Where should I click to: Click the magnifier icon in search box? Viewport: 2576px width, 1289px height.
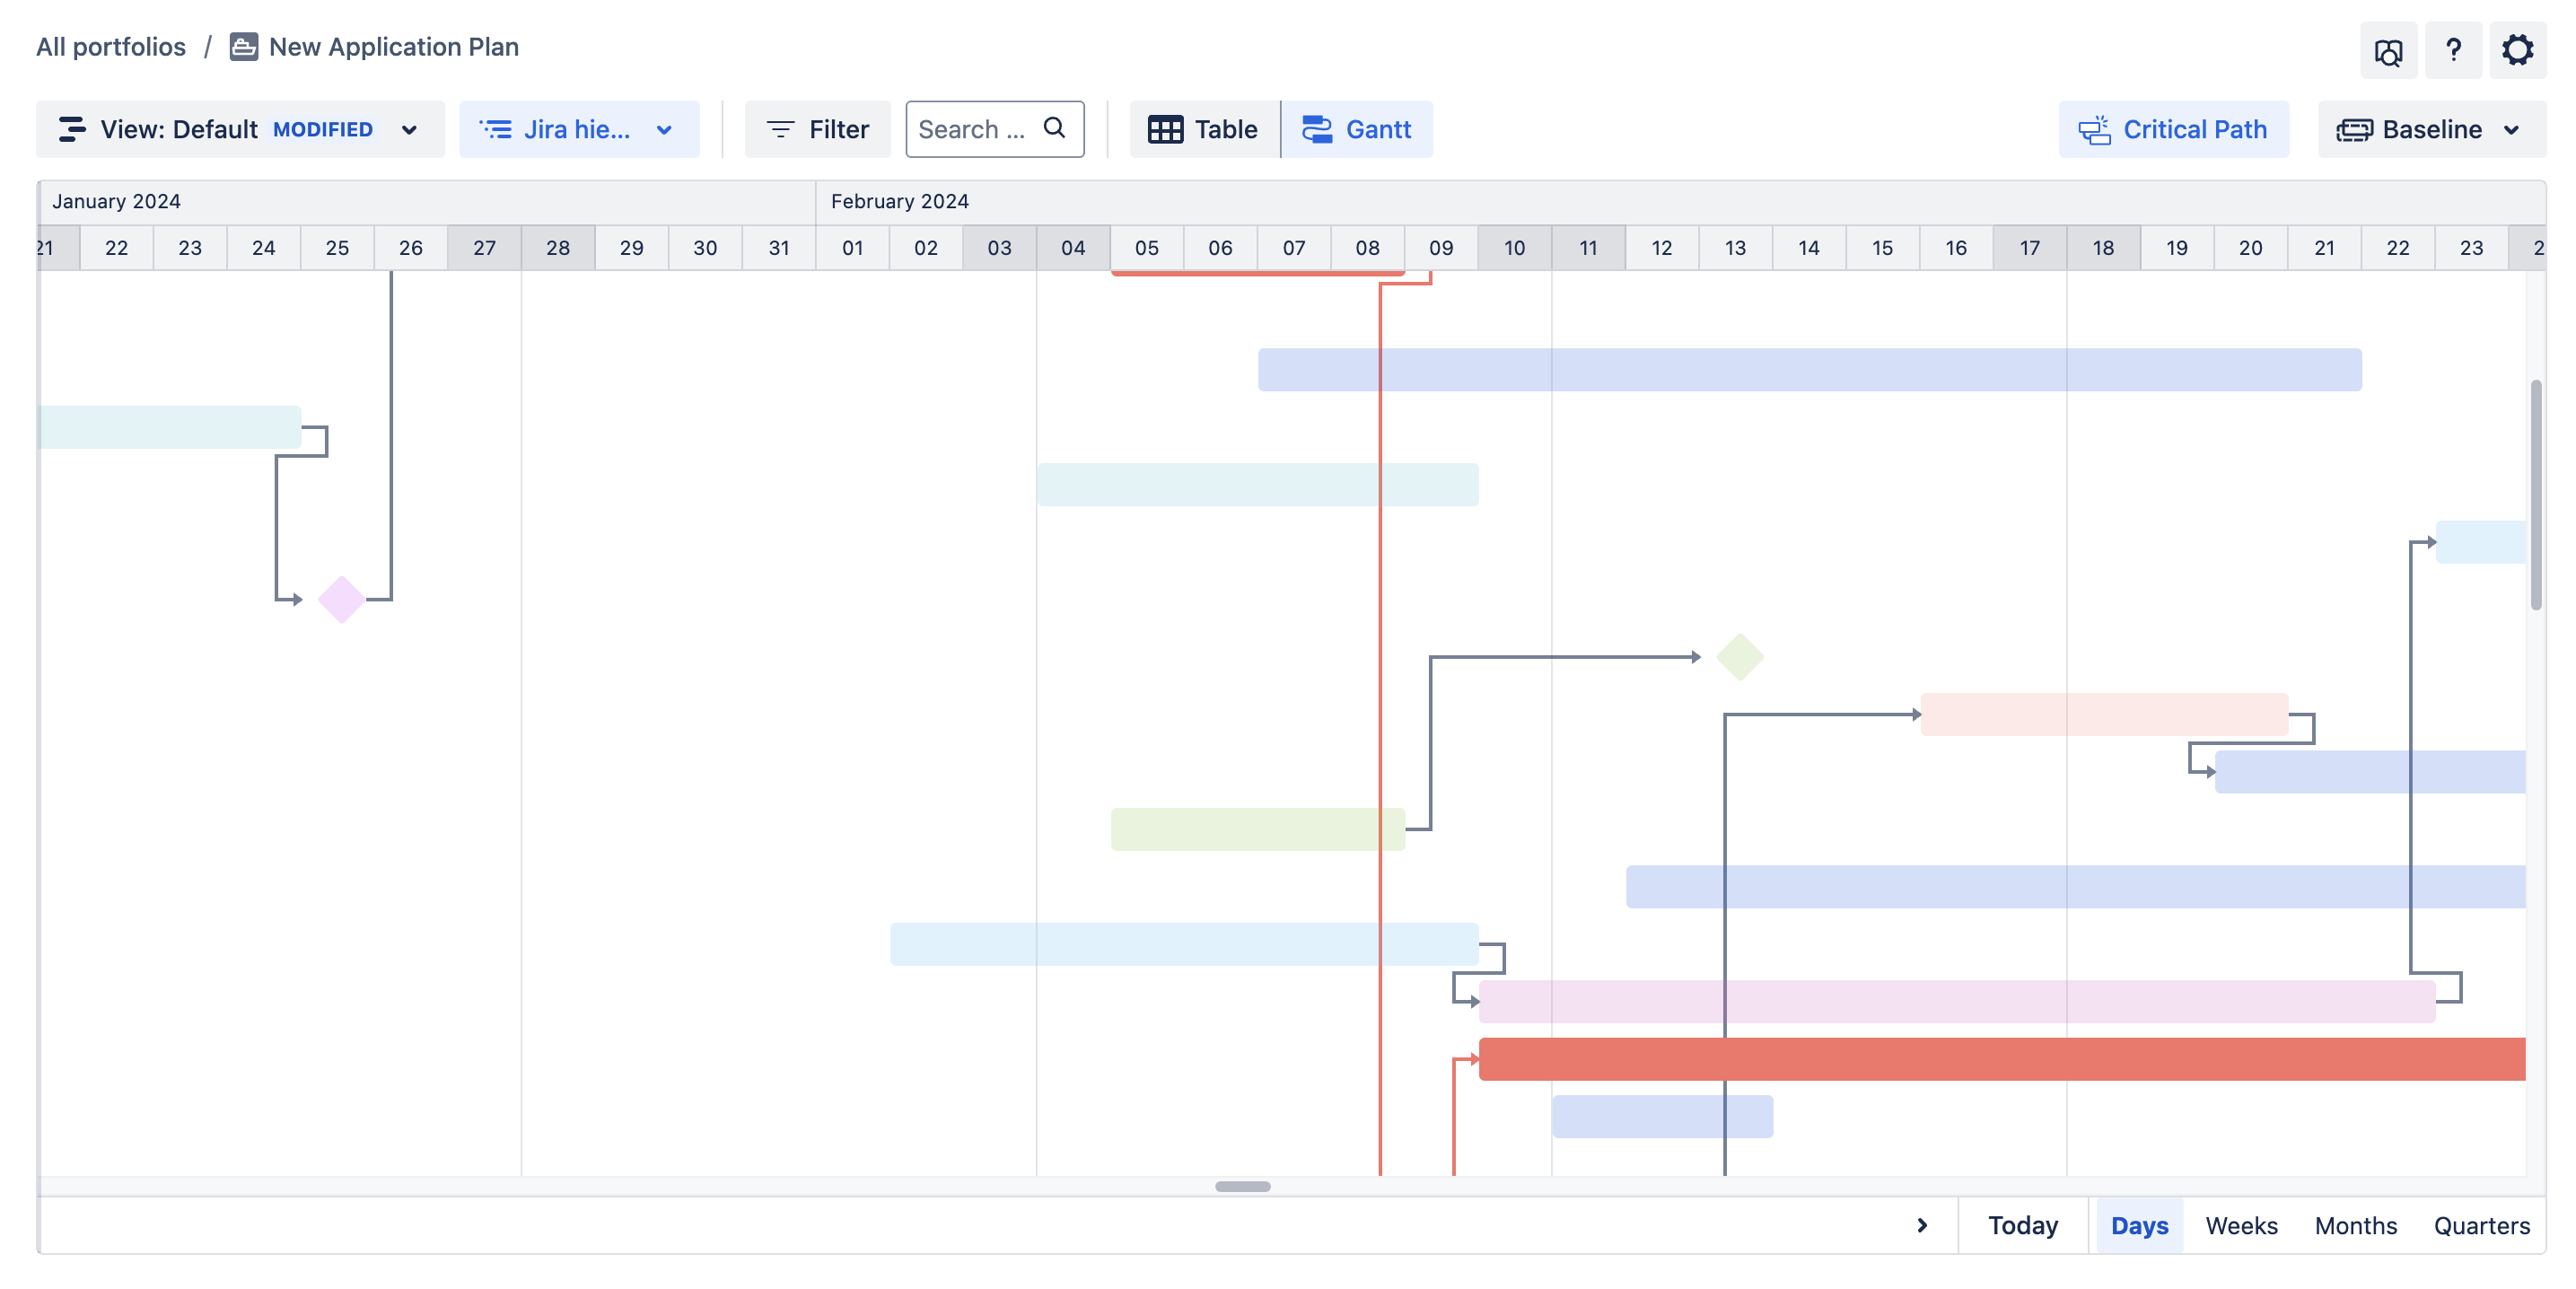pyautogui.click(x=1054, y=128)
